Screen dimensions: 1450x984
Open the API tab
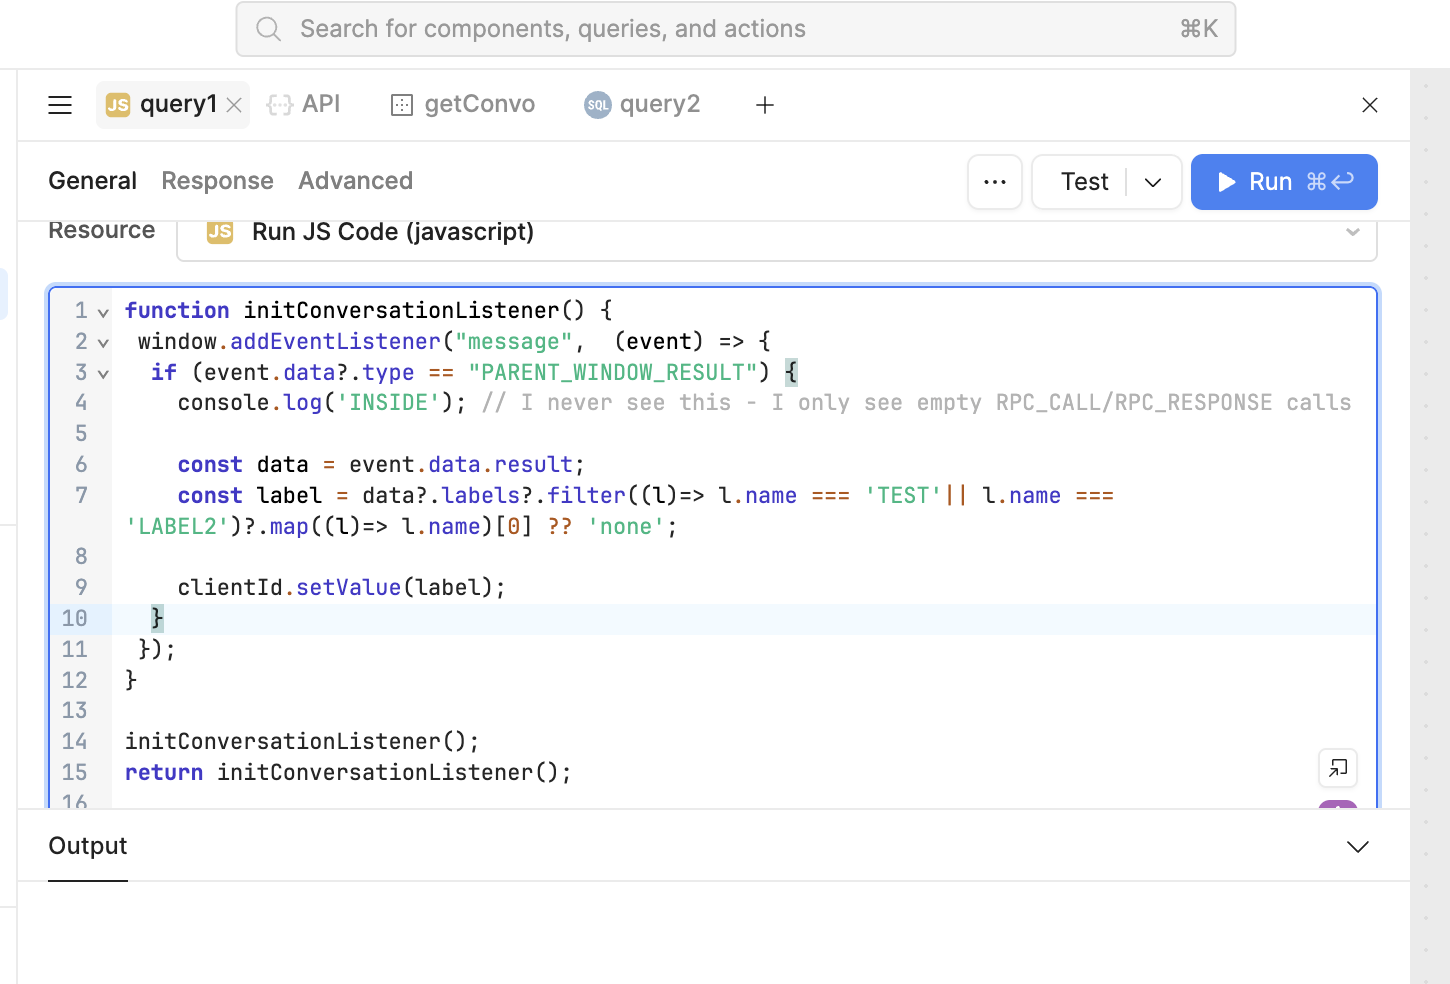coord(305,105)
